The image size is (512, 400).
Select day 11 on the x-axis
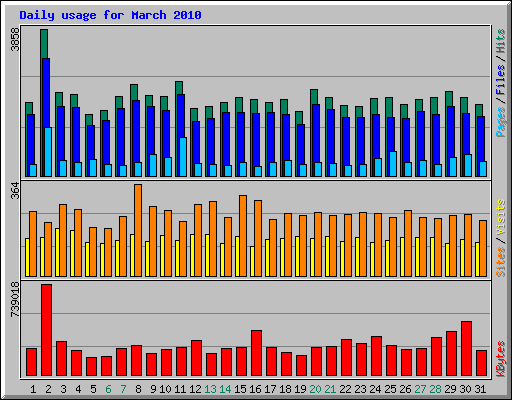[180, 389]
